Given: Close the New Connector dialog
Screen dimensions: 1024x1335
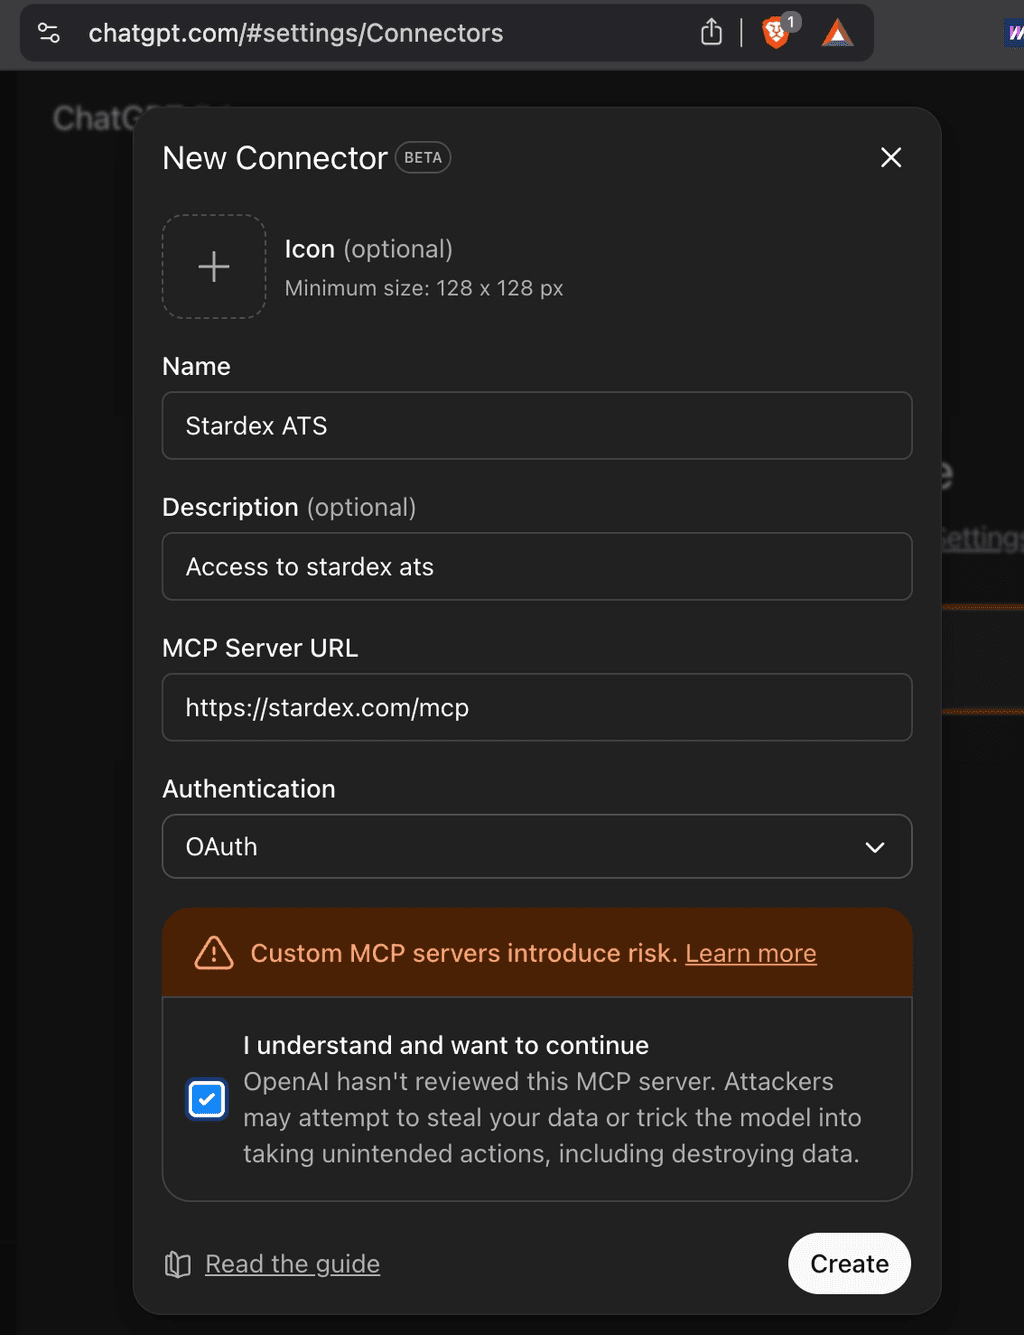Looking at the screenshot, I should tap(890, 157).
